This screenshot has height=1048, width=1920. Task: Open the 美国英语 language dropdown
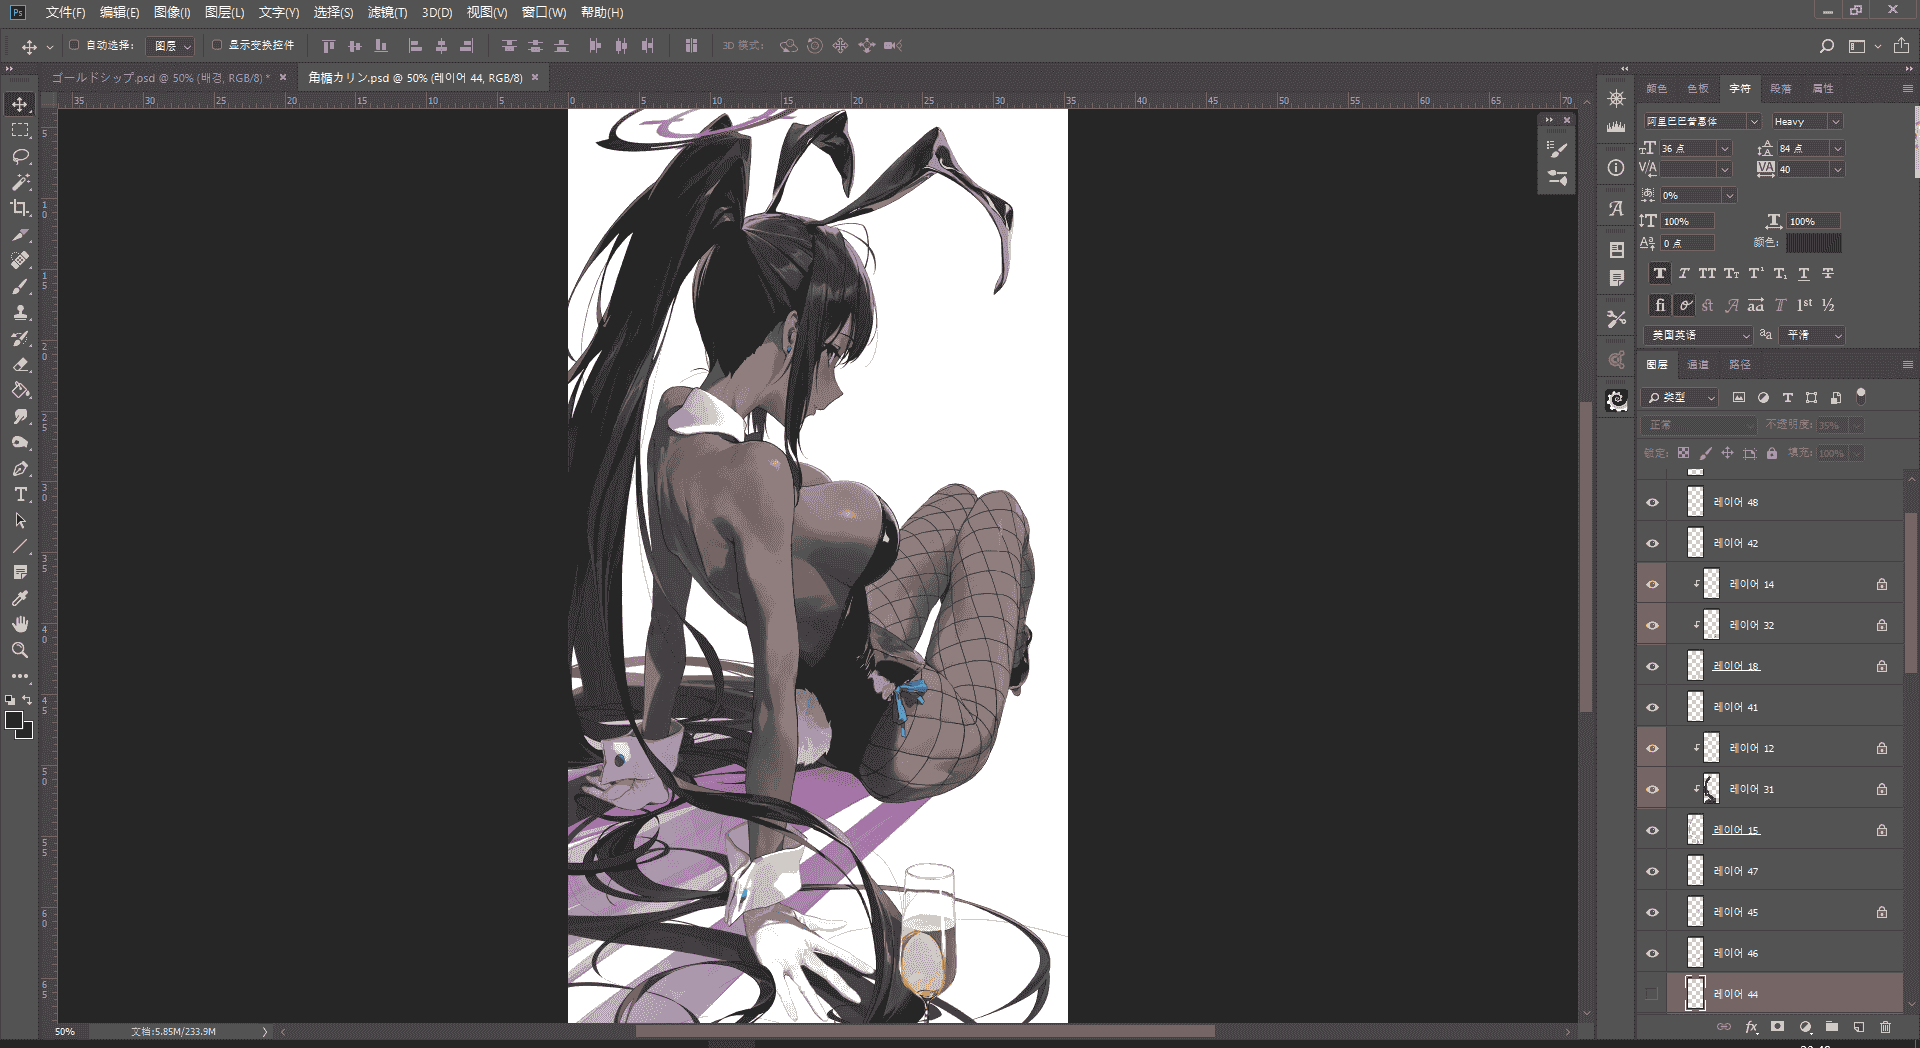click(1700, 335)
